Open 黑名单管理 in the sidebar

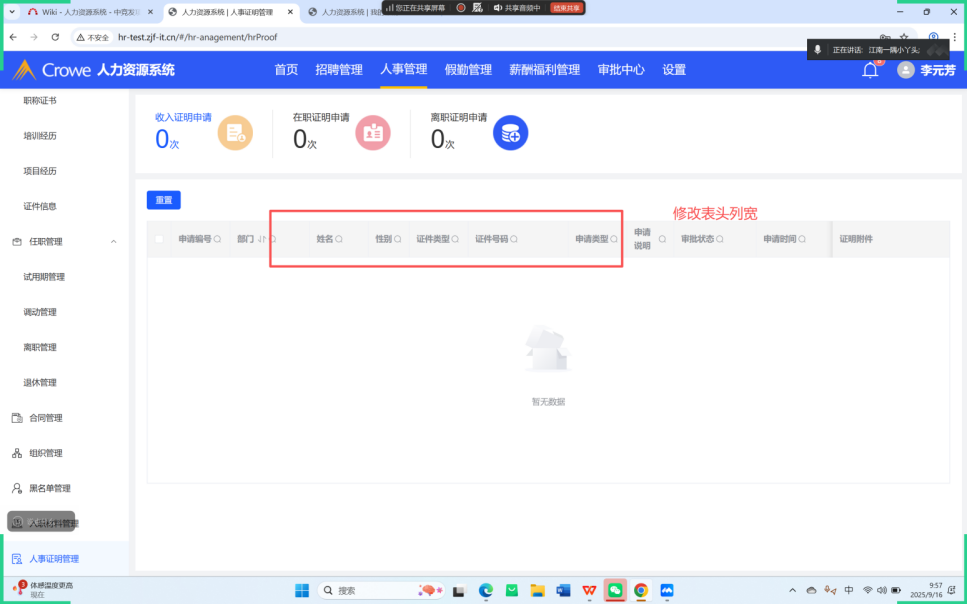(50, 488)
